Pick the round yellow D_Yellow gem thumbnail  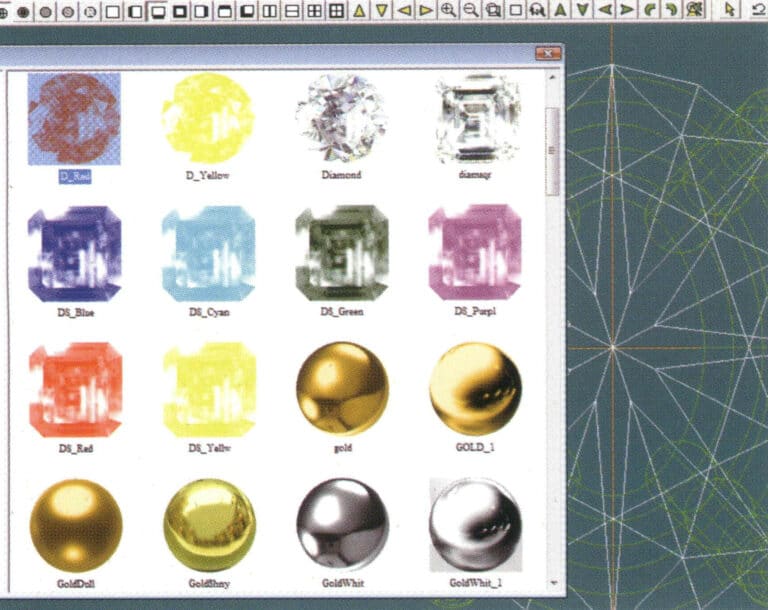point(208,118)
